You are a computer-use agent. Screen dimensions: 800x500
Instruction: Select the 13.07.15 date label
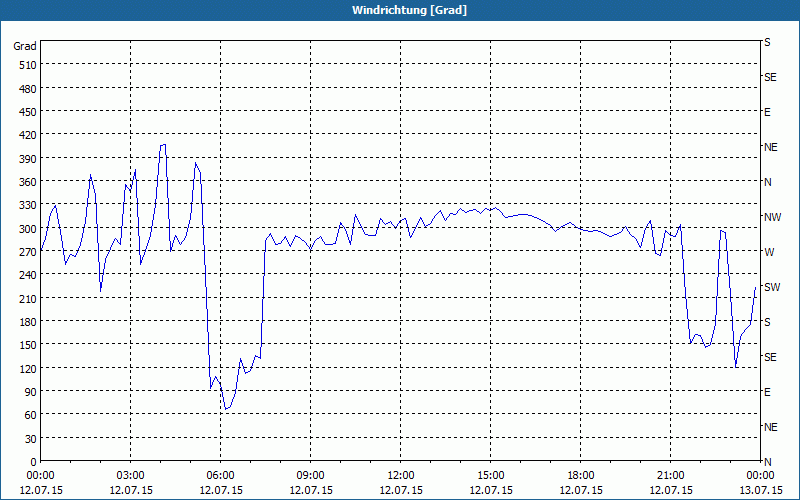click(x=760, y=490)
